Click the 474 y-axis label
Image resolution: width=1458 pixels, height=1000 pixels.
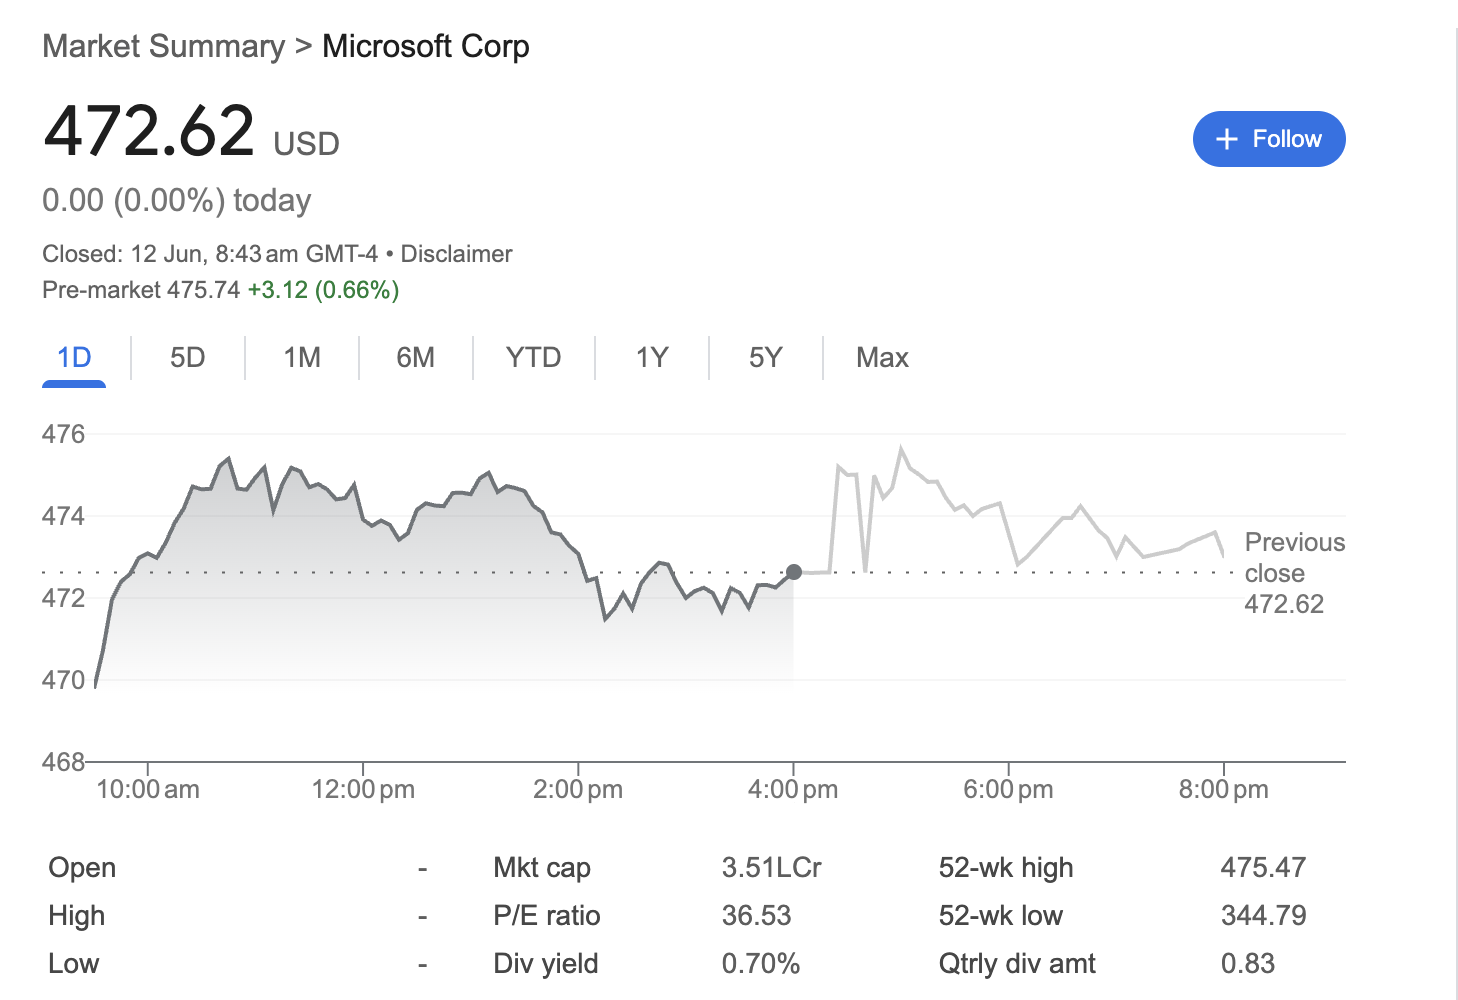pos(63,516)
